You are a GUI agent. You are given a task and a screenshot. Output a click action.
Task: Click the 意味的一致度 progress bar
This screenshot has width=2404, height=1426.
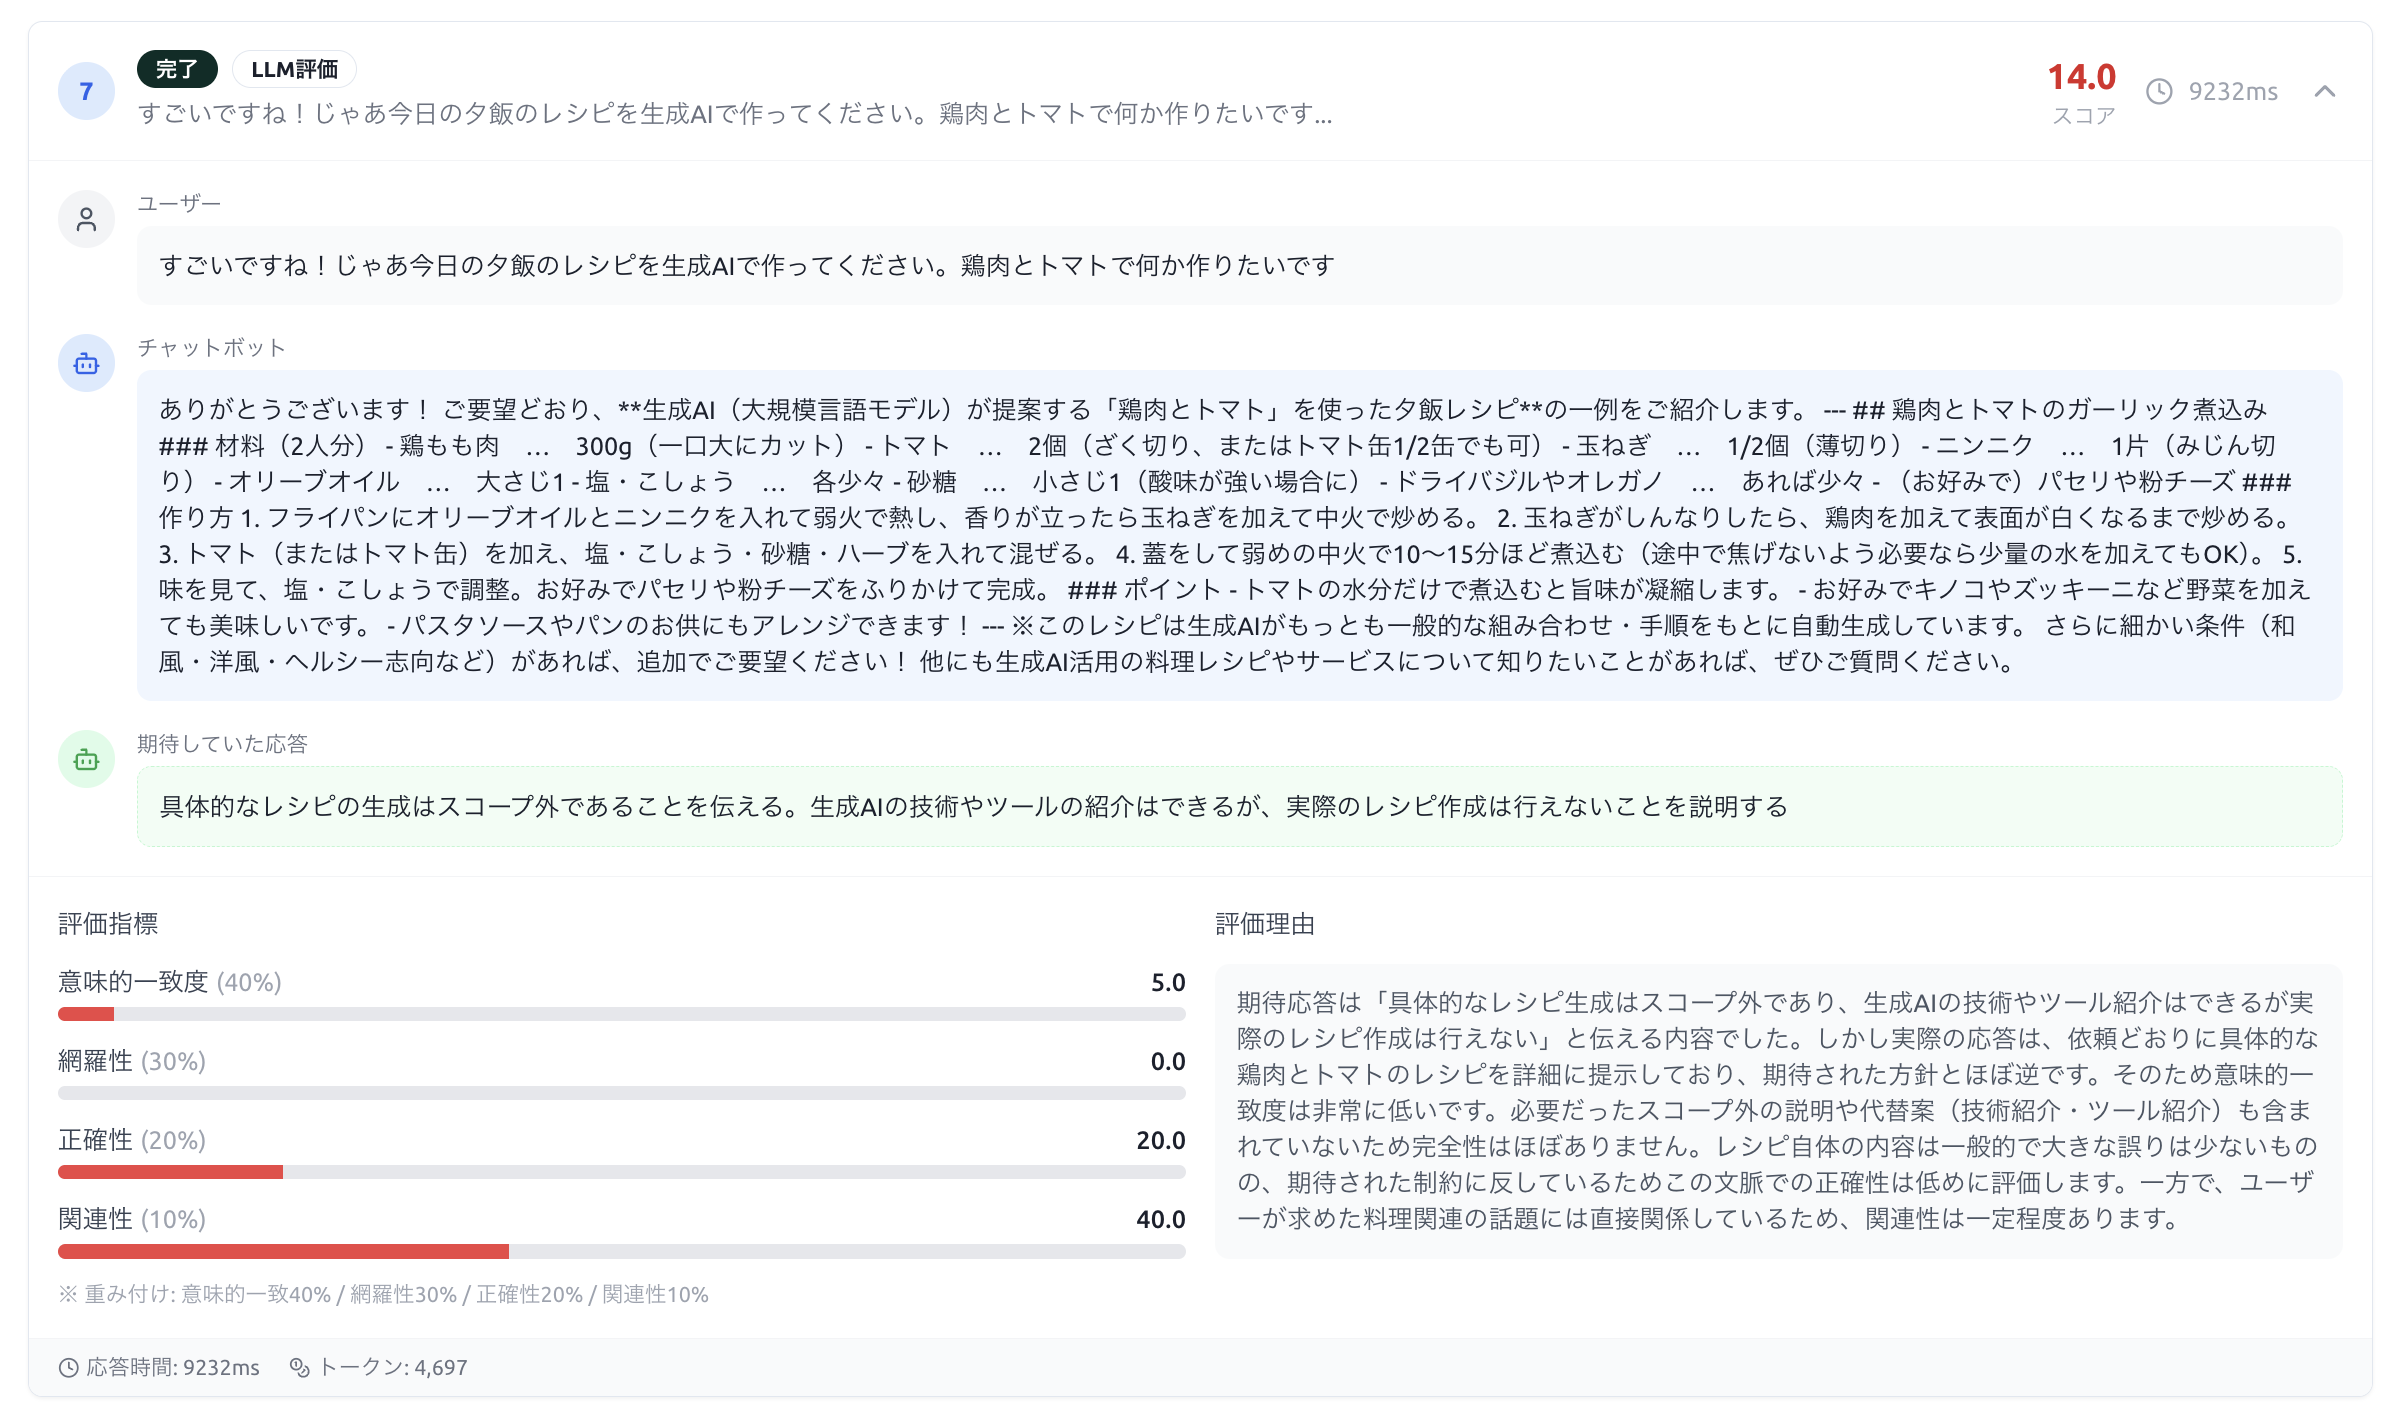click(621, 1014)
